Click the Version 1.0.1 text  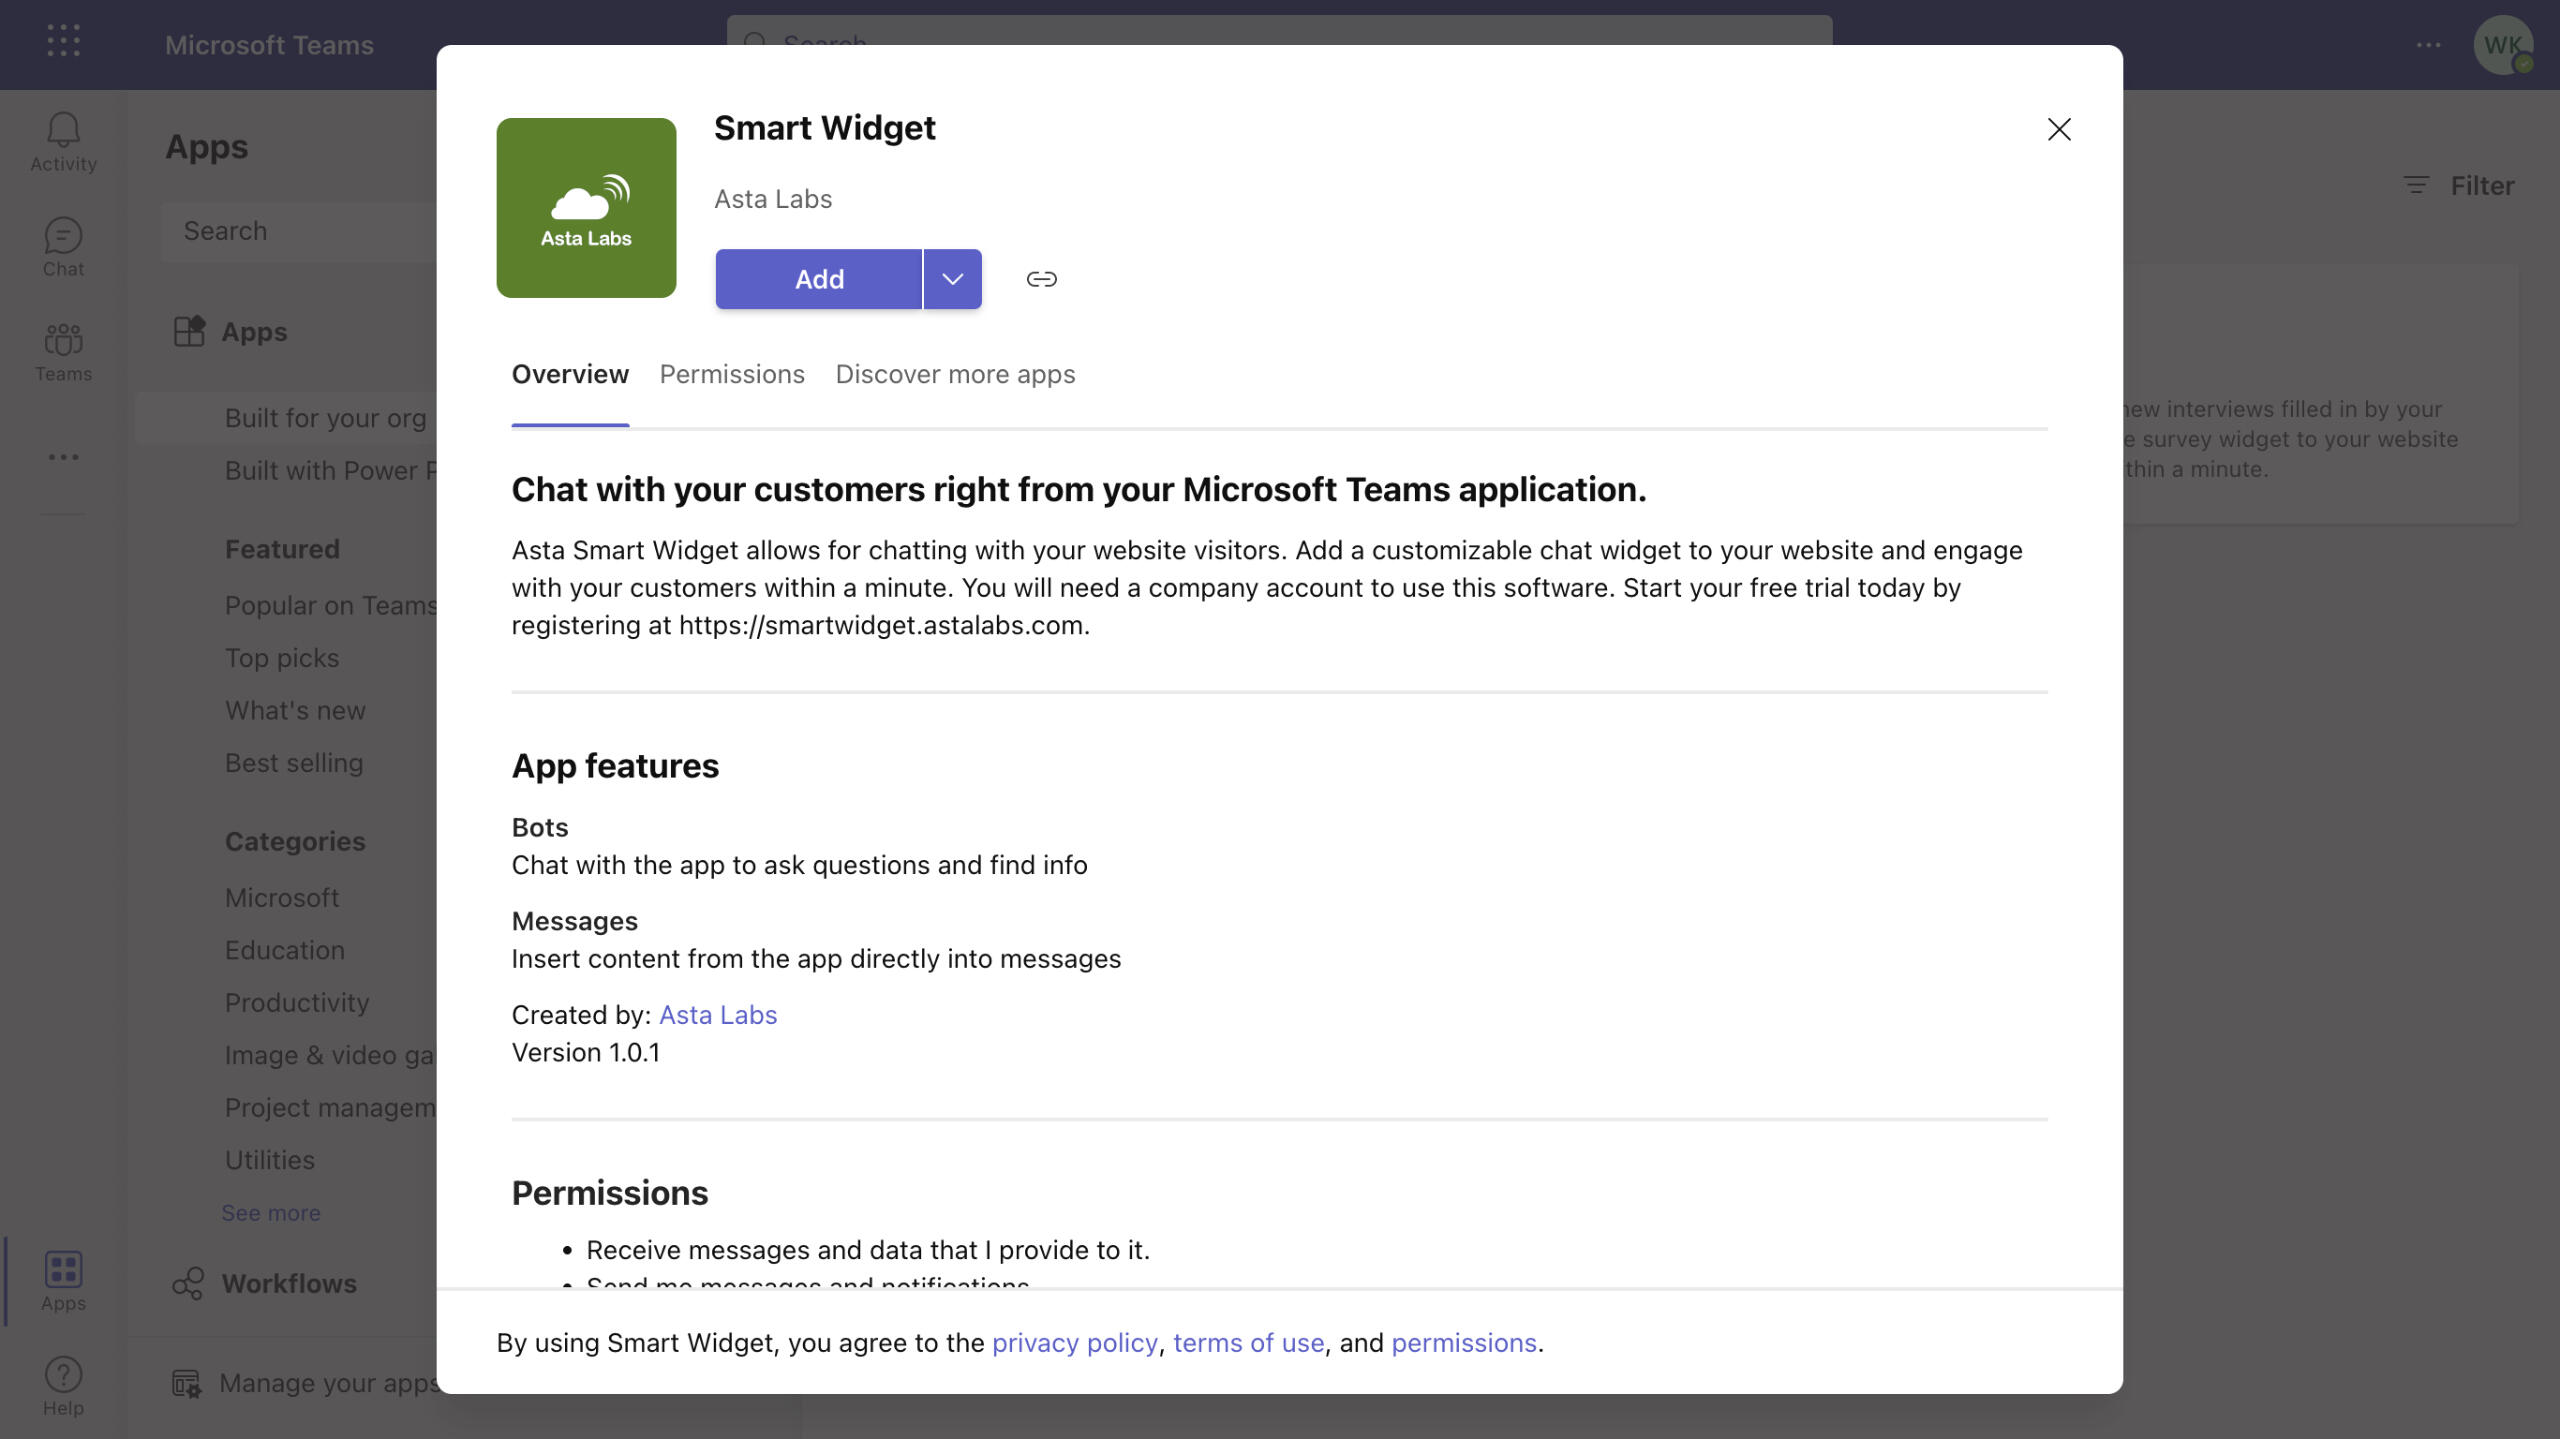(586, 1052)
